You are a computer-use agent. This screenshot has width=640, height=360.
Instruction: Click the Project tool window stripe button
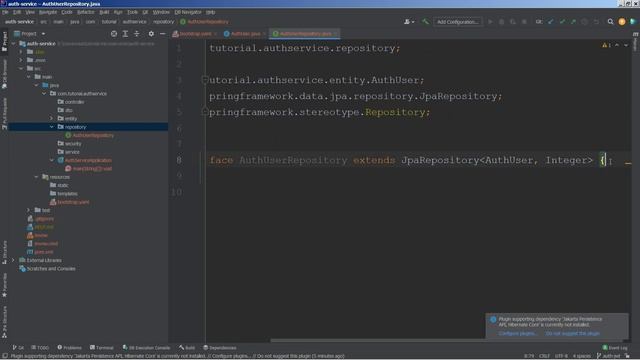4,41
